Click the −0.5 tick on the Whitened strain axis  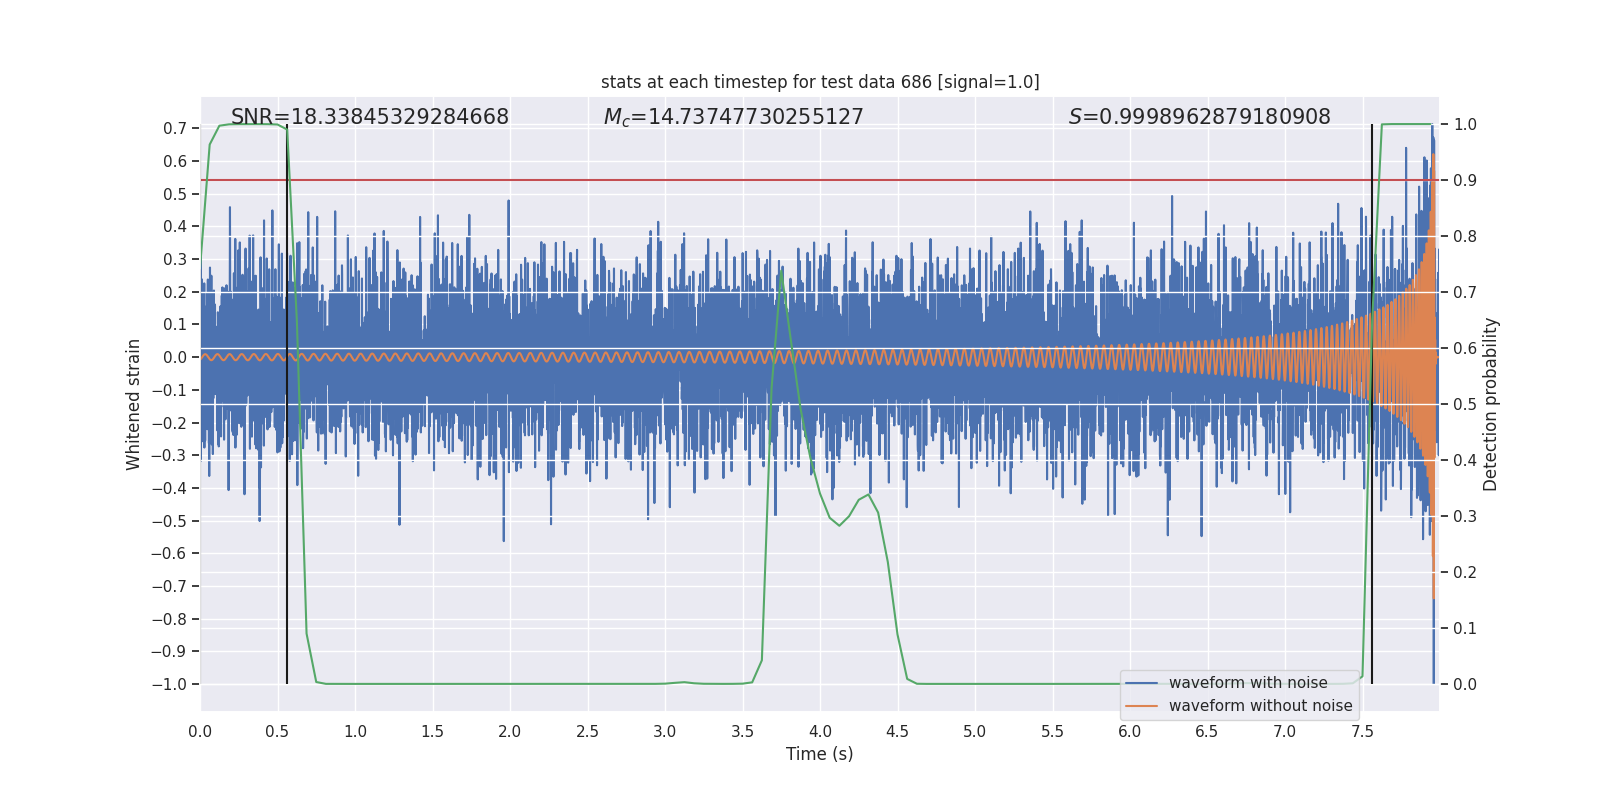coord(170,521)
